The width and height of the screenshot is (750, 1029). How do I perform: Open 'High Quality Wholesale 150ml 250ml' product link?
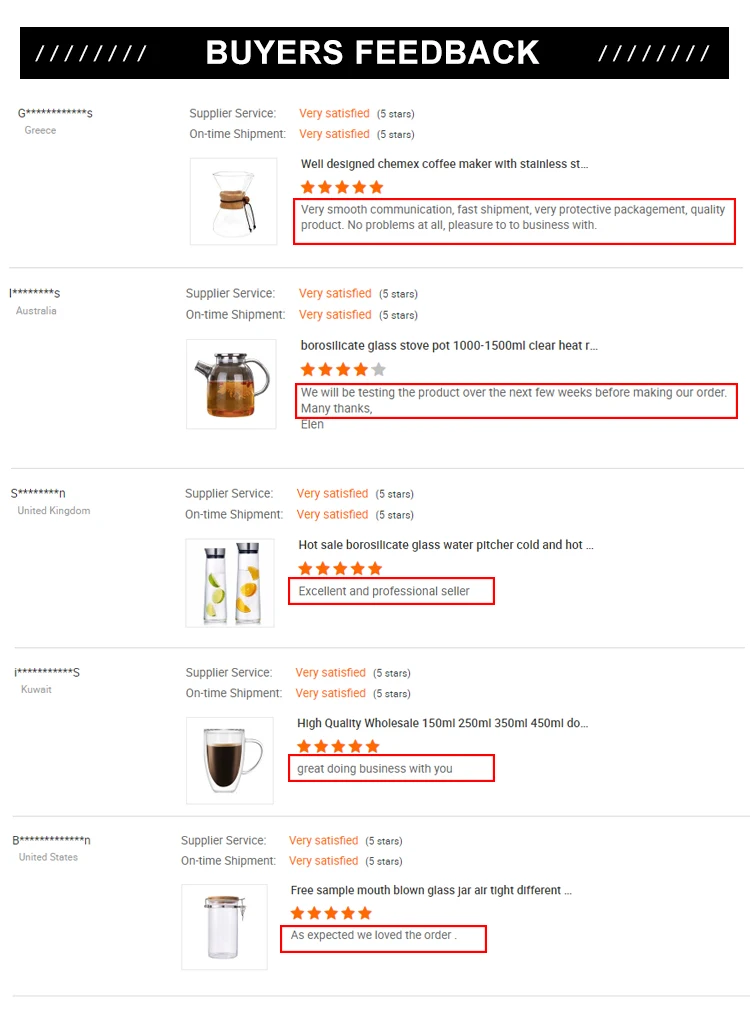click(x=442, y=723)
